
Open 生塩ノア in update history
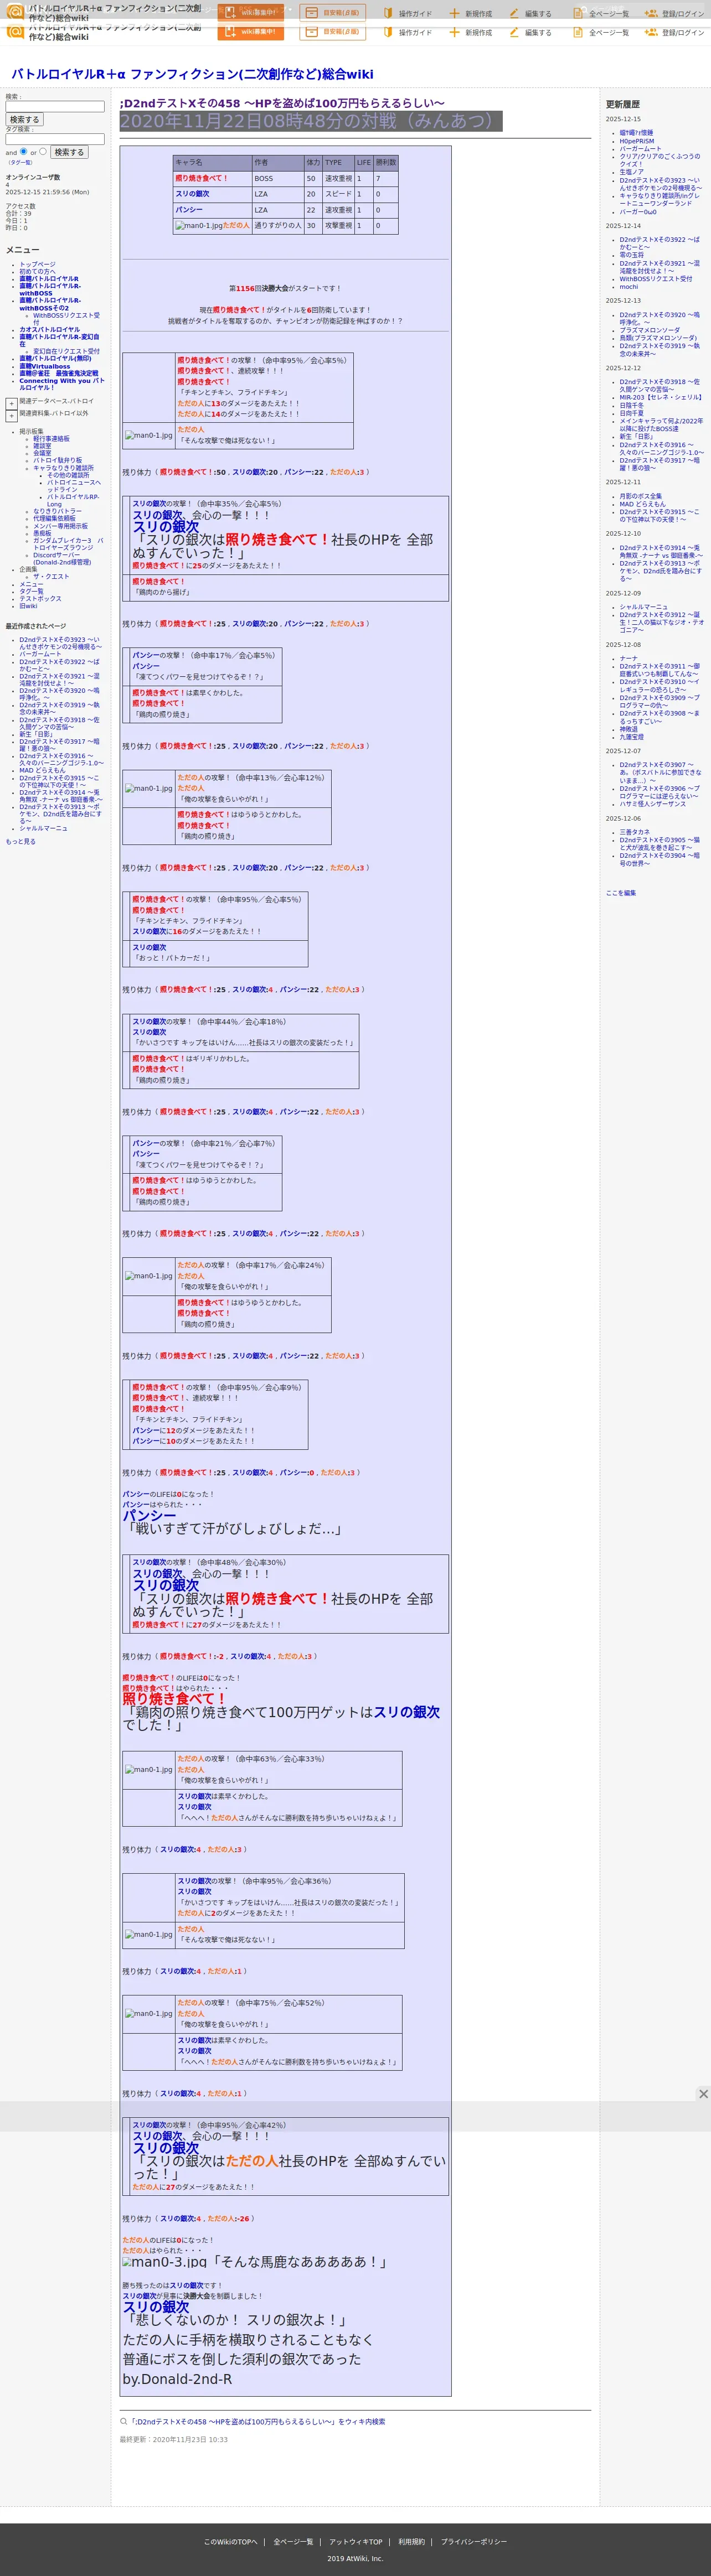coord(631,172)
